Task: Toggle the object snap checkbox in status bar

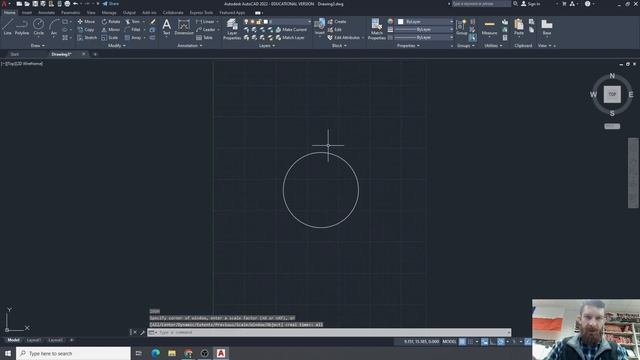Action: (528, 342)
